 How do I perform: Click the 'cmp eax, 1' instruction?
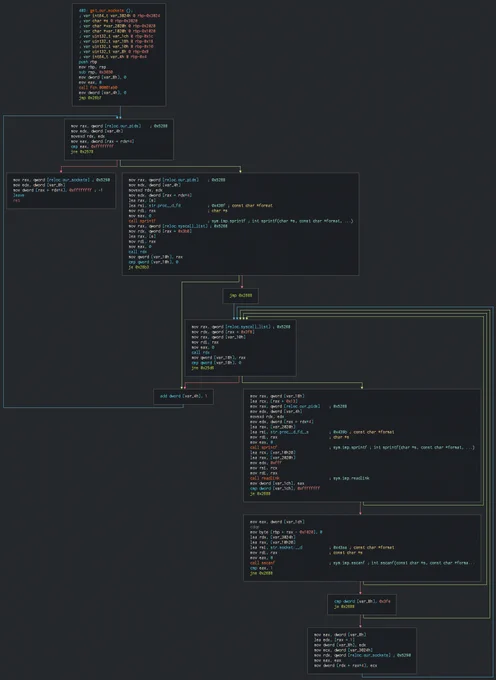pyautogui.click(x=261, y=568)
